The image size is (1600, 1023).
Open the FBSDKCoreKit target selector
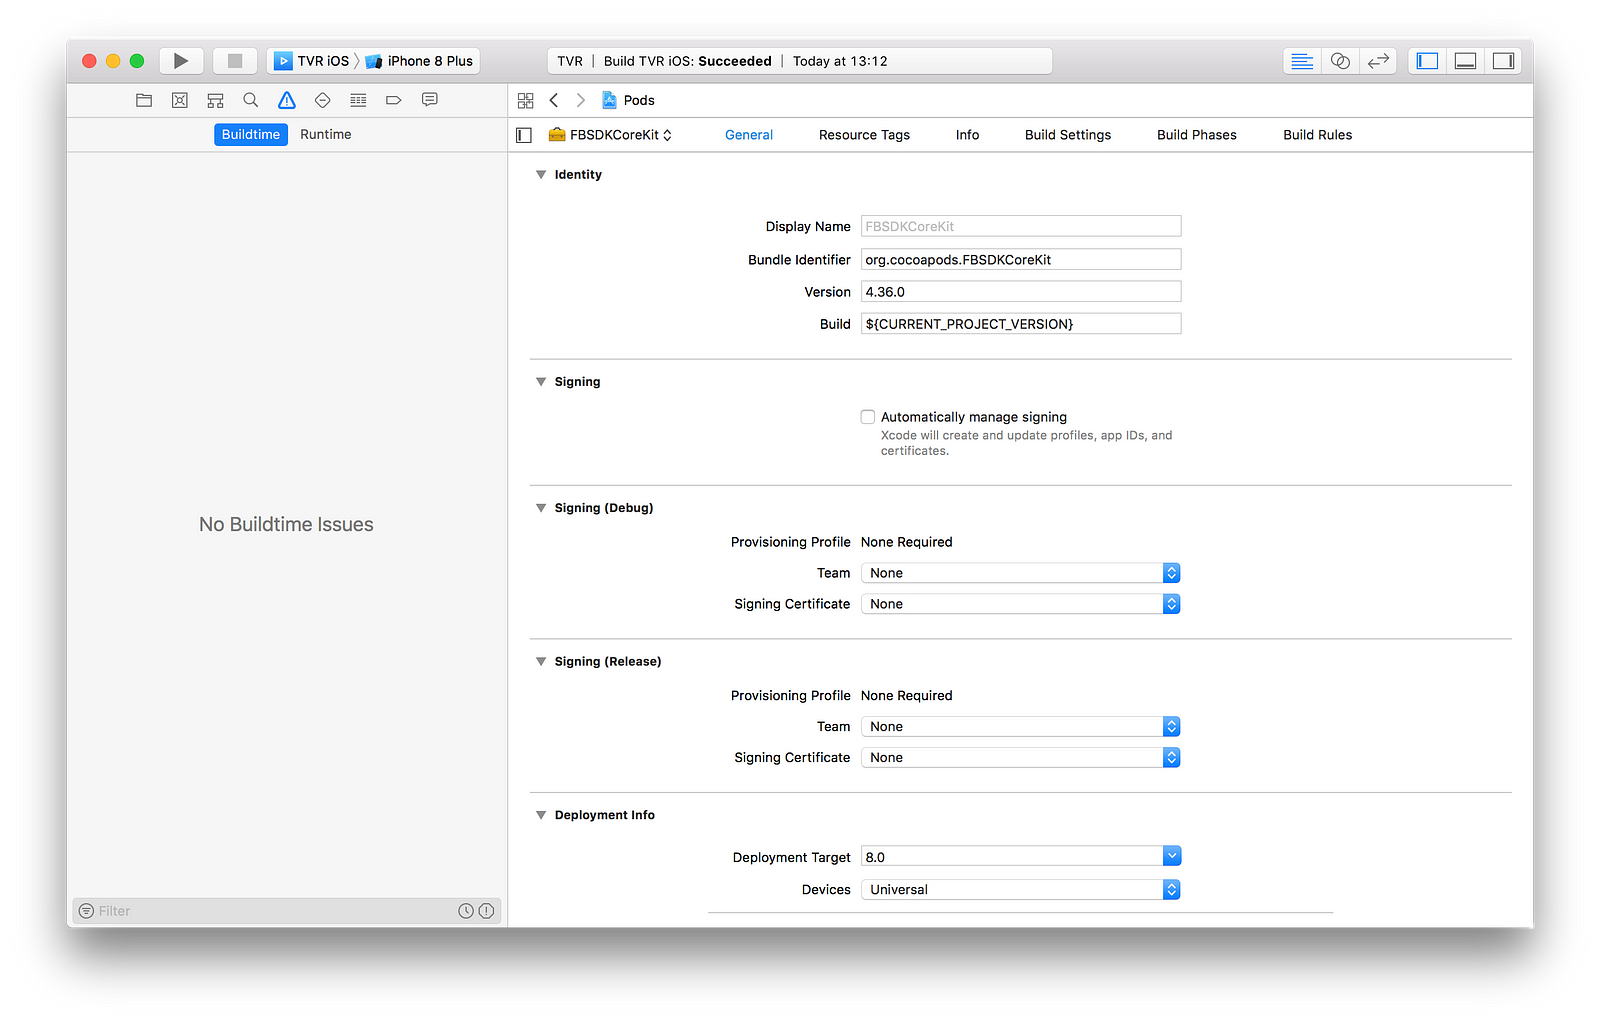click(611, 135)
